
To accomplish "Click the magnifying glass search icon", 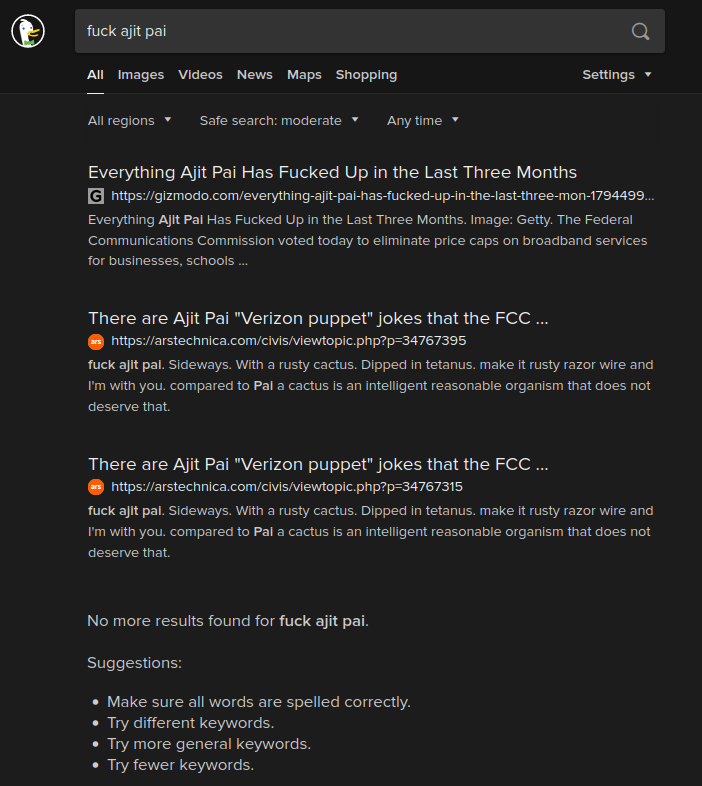I will pyautogui.click(x=640, y=31).
